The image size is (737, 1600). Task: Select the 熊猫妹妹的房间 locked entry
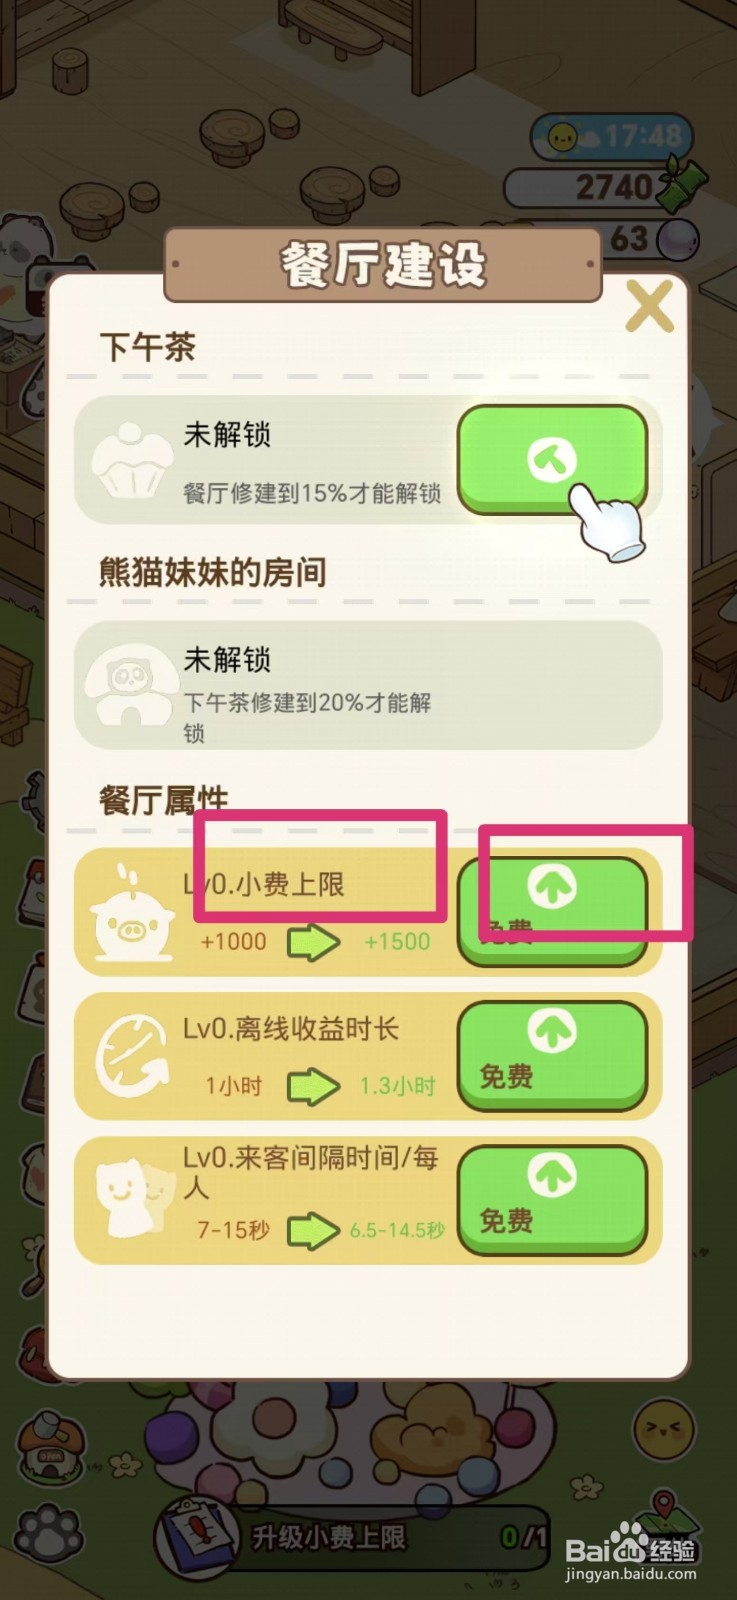[368, 686]
